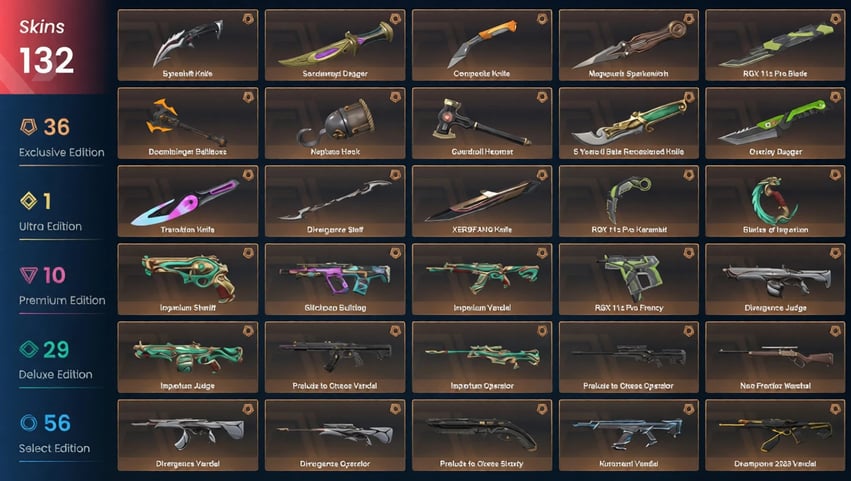Image resolution: width=851 pixels, height=481 pixels.
Task: Click the Deluxe Edition teal diamond icon
Action: (28, 349)
